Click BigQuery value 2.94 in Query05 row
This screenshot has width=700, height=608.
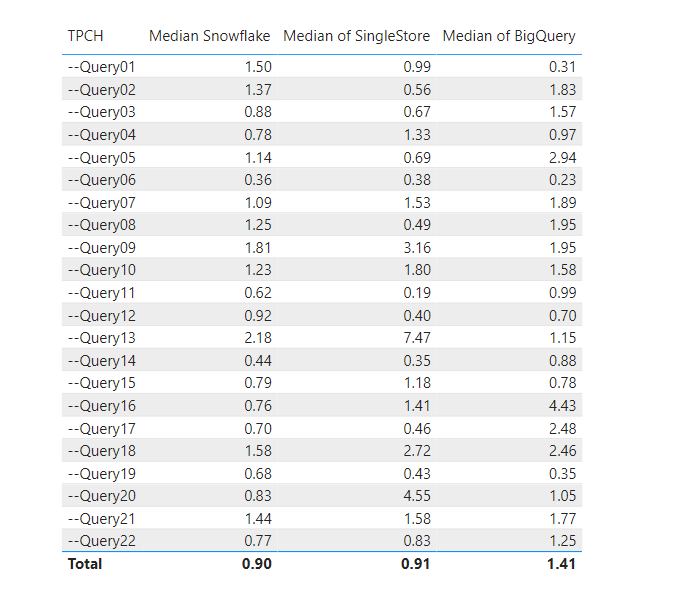click(x=561, y=158)
